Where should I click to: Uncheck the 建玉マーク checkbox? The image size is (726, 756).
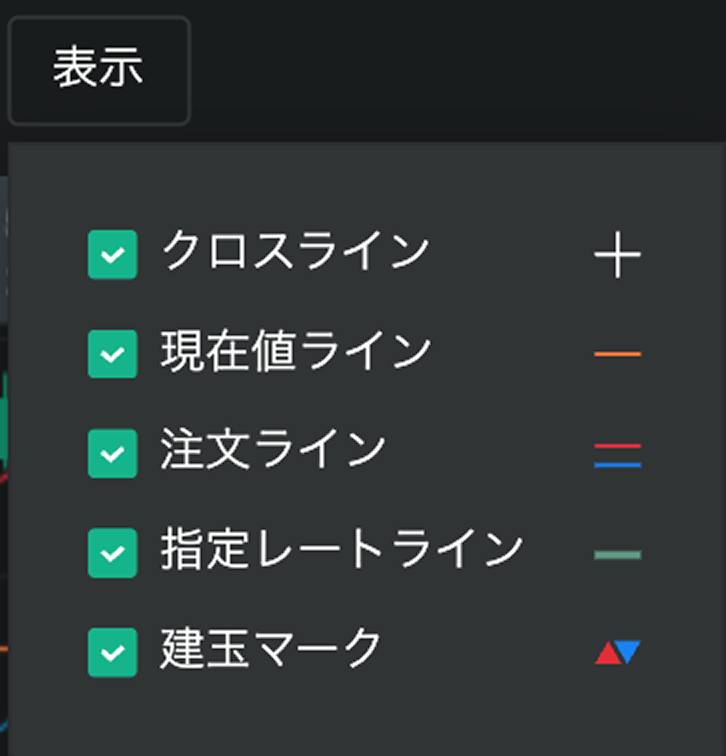click(112, 652)
